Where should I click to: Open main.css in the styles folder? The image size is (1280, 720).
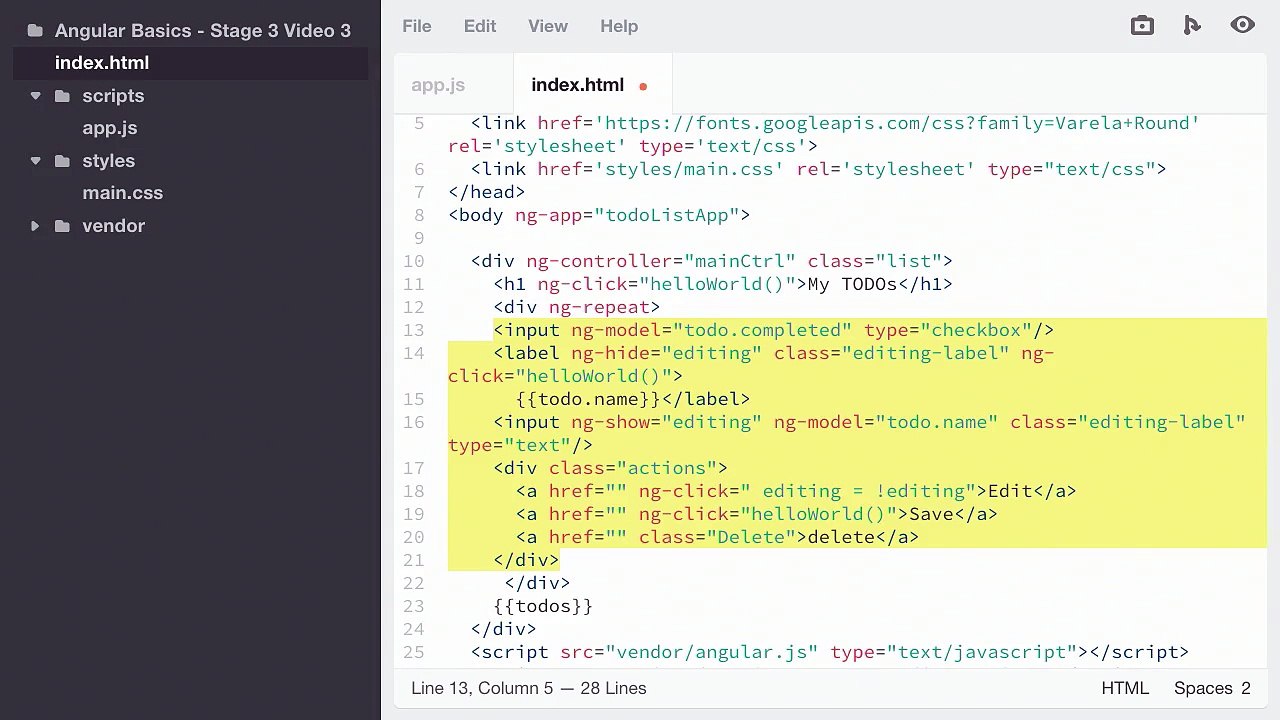click(123, 193)
